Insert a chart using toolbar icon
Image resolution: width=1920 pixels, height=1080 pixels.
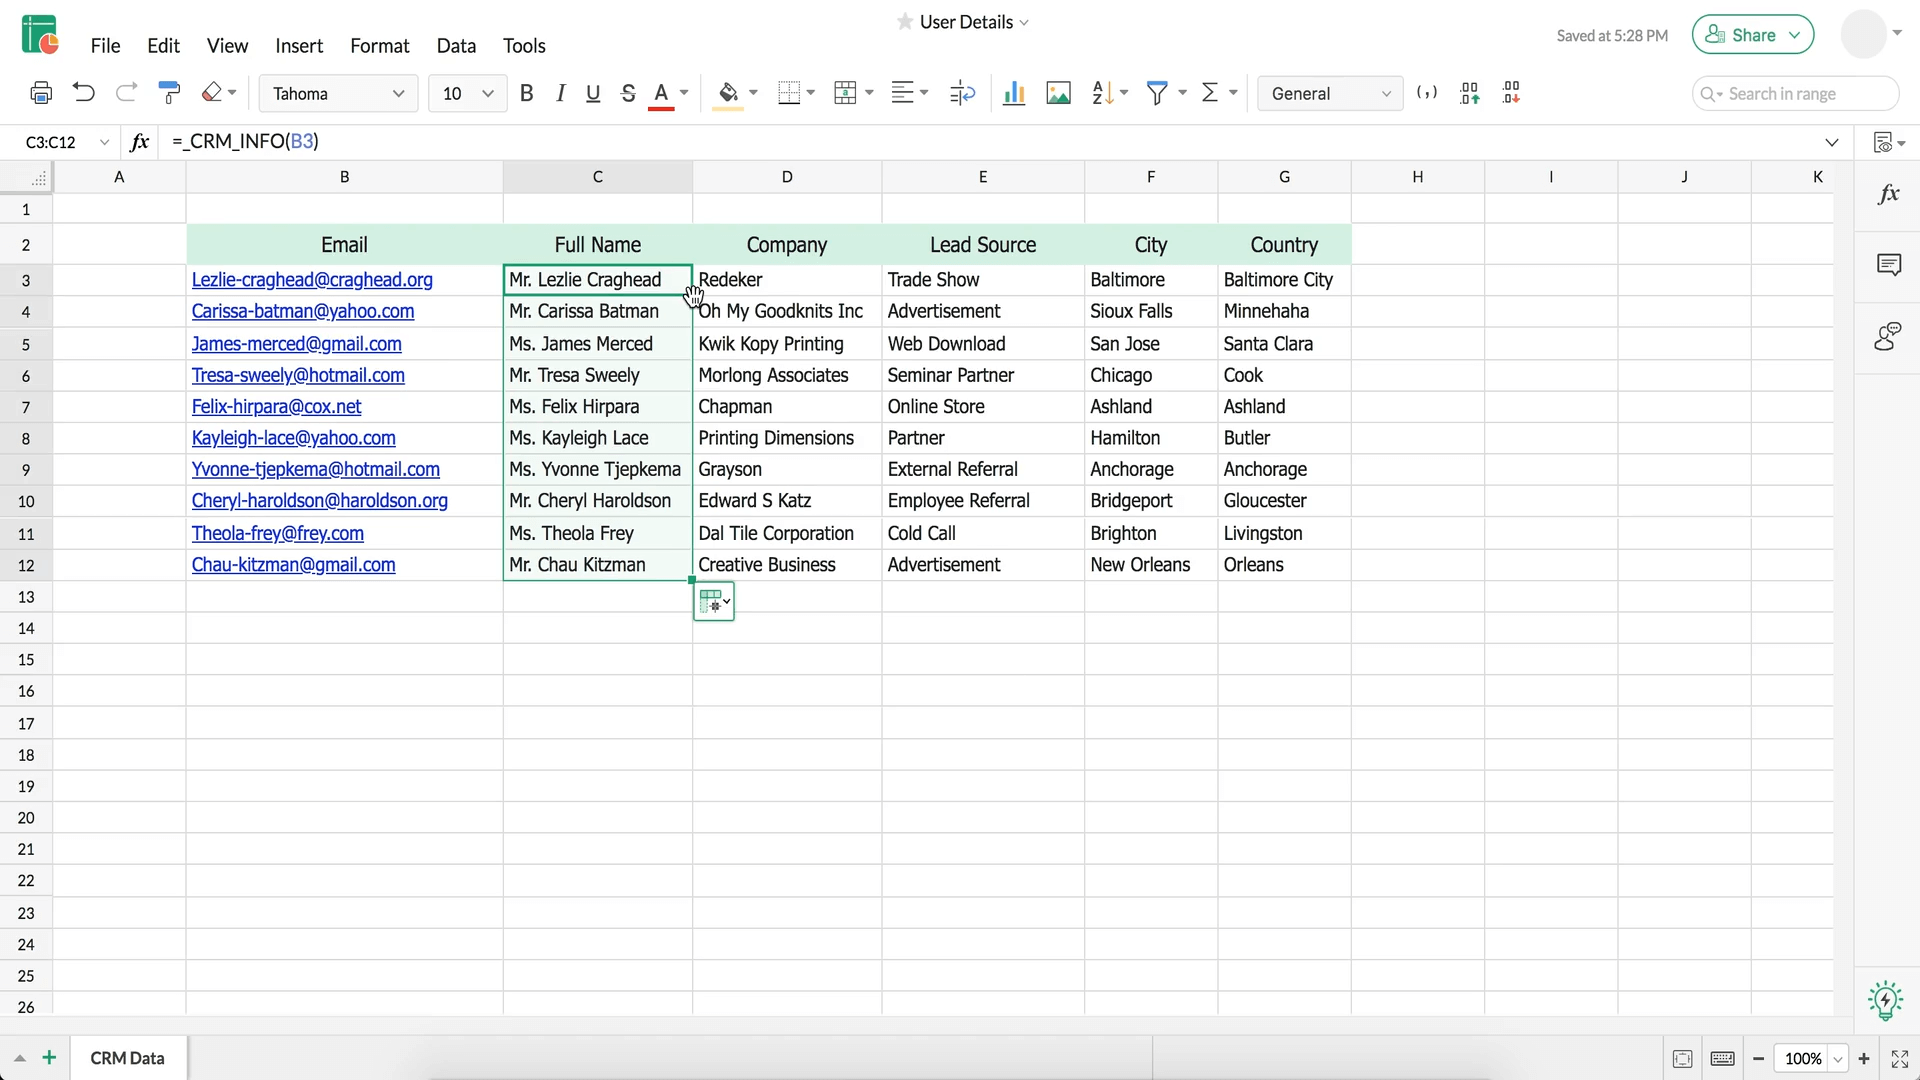click(x=1014, y=93)
